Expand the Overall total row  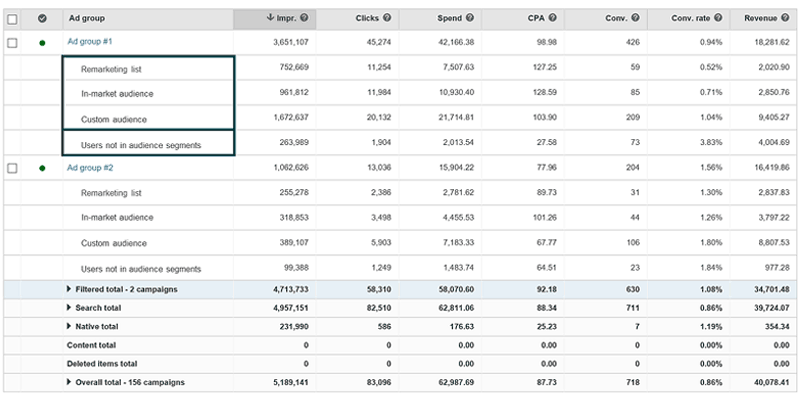pyautogui.click(x=70, y=382)
